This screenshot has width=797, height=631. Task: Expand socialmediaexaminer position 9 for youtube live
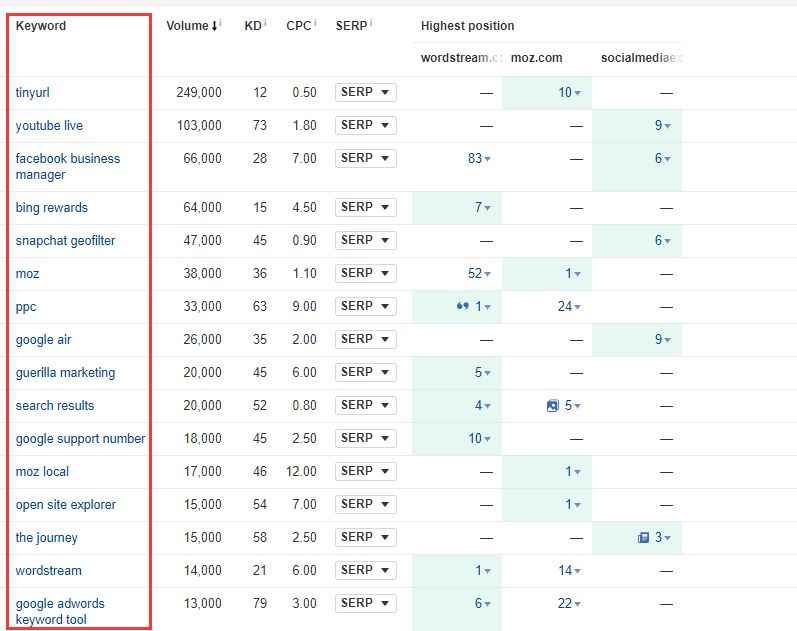point(662,125)
